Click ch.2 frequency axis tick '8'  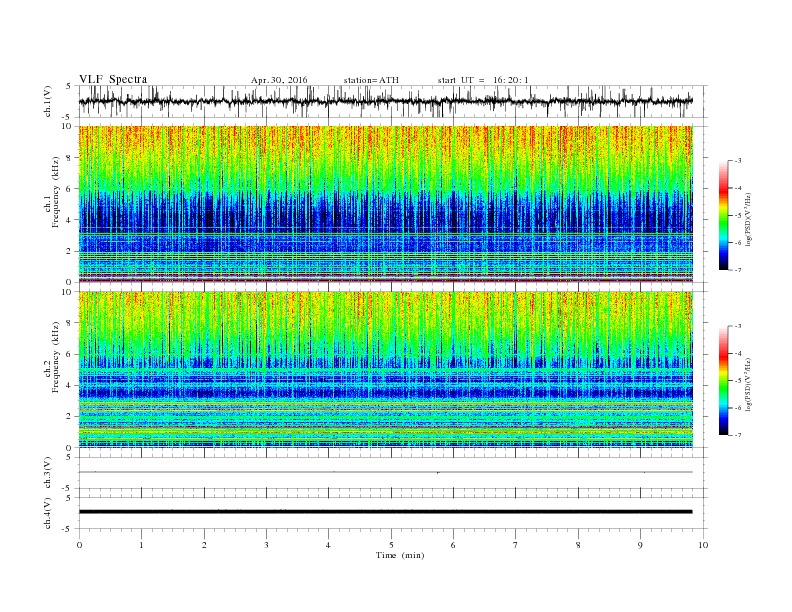point(70,323)
